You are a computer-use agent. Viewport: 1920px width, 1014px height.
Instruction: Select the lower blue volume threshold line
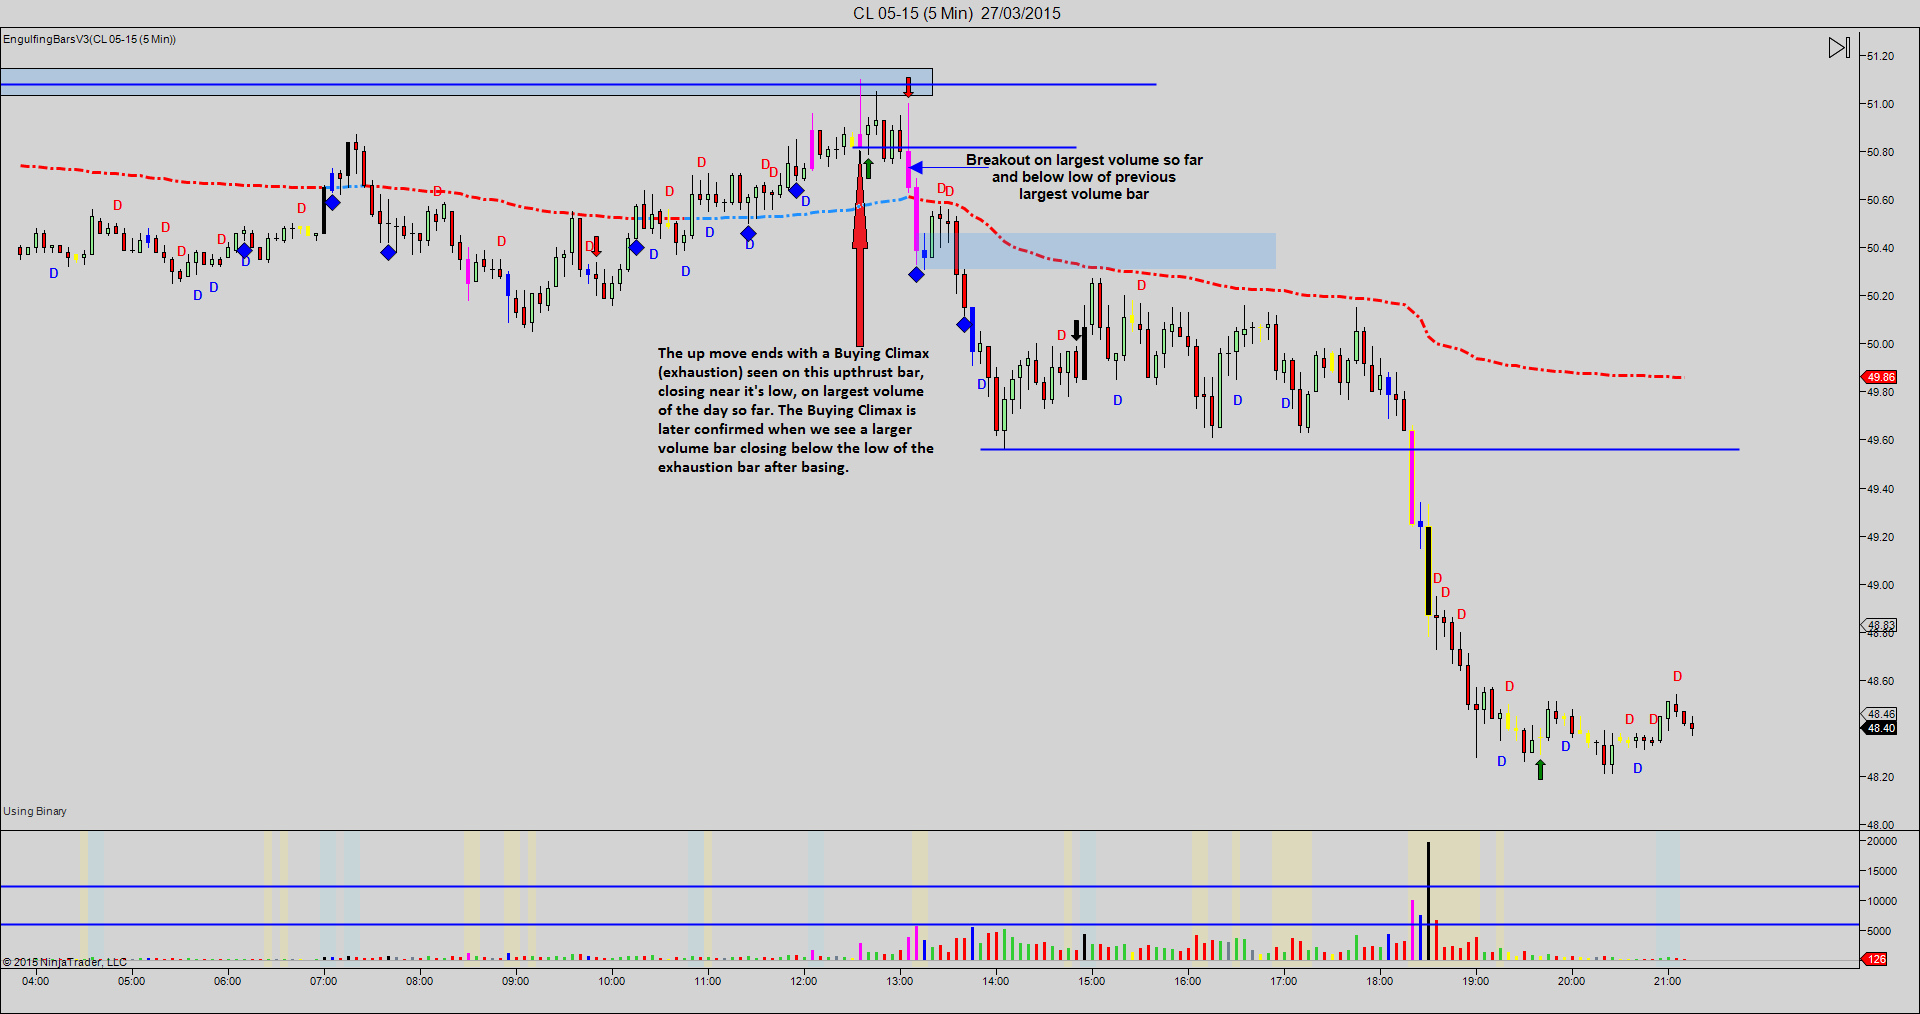tap(930, 924)
